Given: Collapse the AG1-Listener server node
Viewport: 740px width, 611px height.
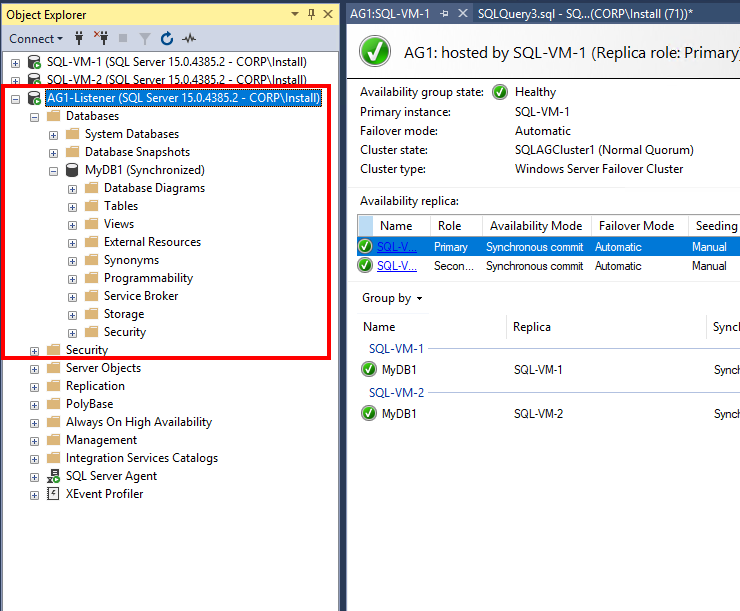Looking at the screenshot, I should [x=16, y=99].
